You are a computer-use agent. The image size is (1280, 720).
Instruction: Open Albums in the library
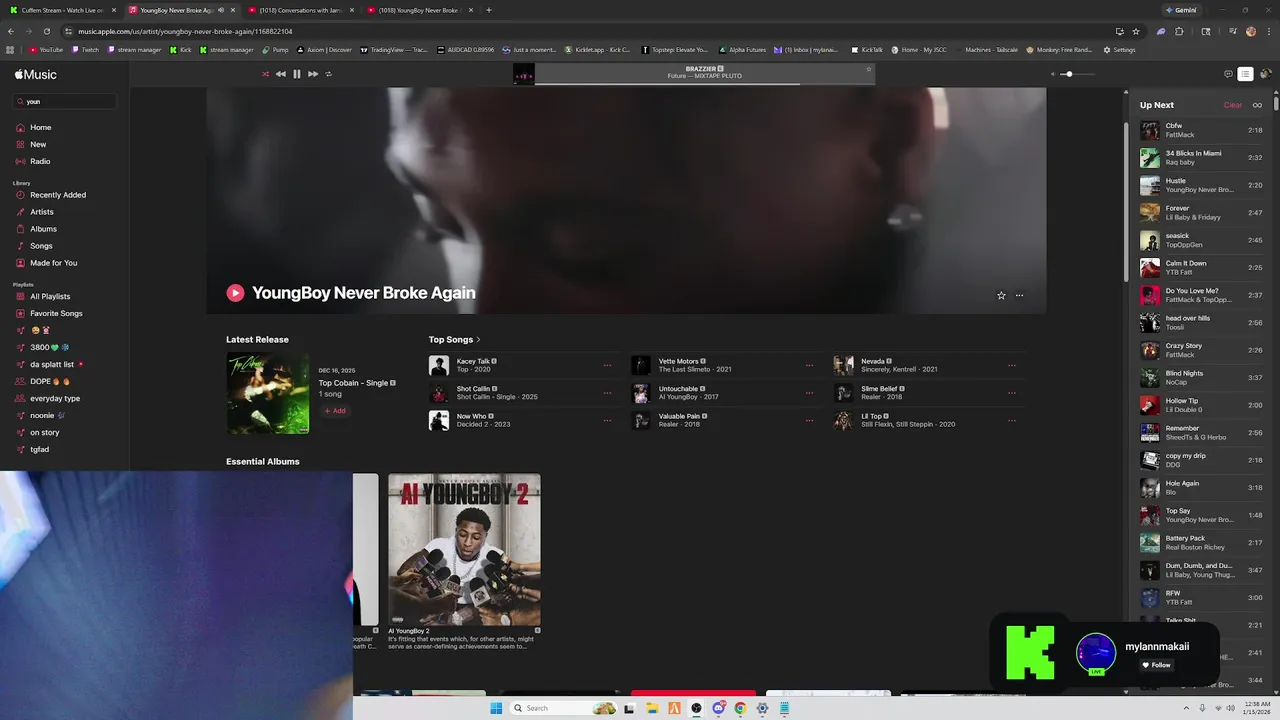[43, 229]
